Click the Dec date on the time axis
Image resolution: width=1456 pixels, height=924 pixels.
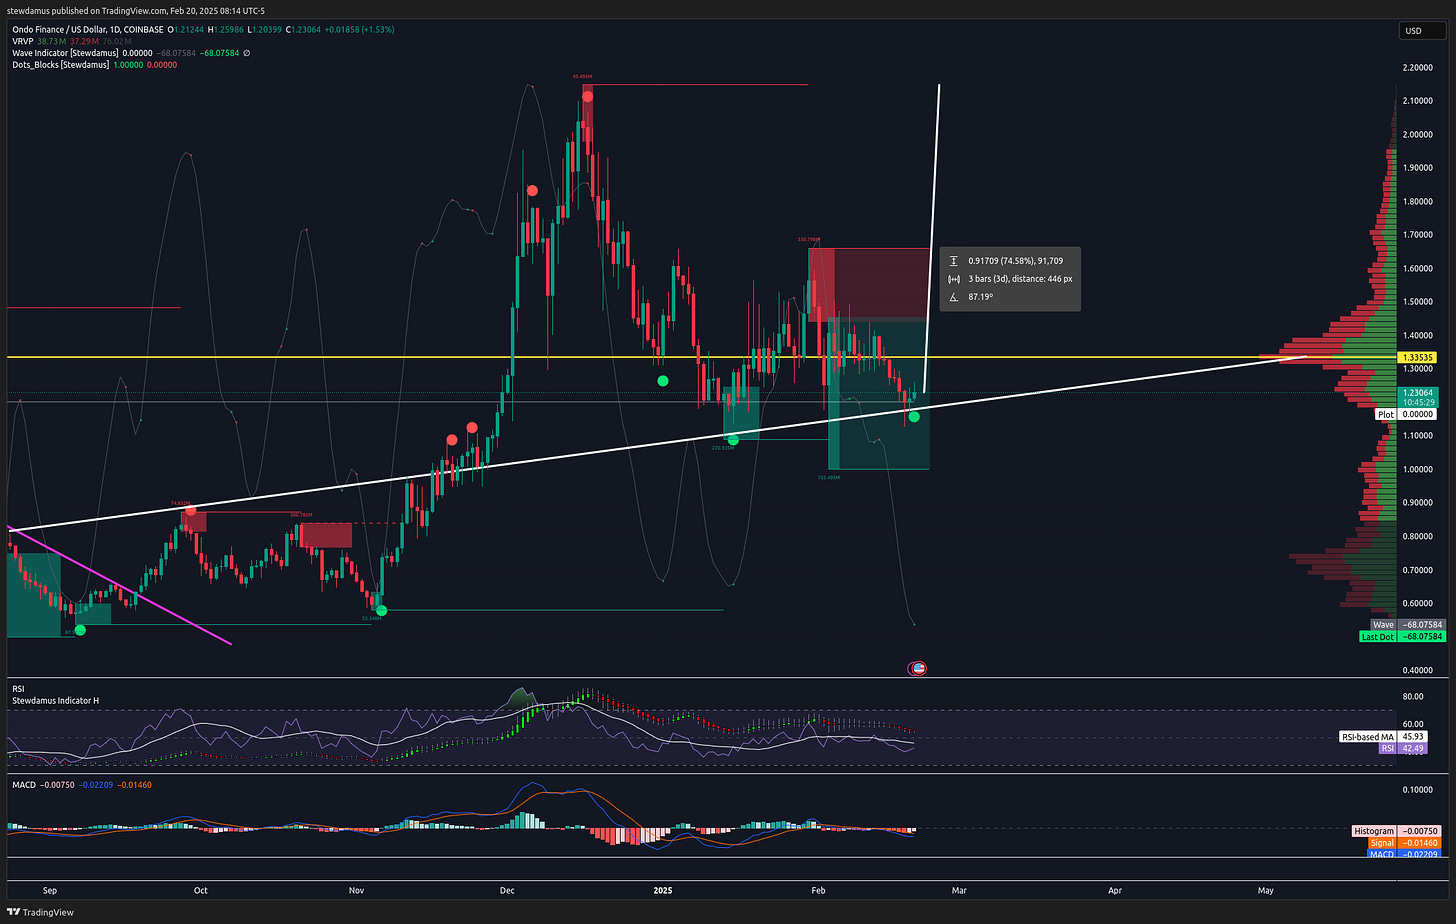507,889
